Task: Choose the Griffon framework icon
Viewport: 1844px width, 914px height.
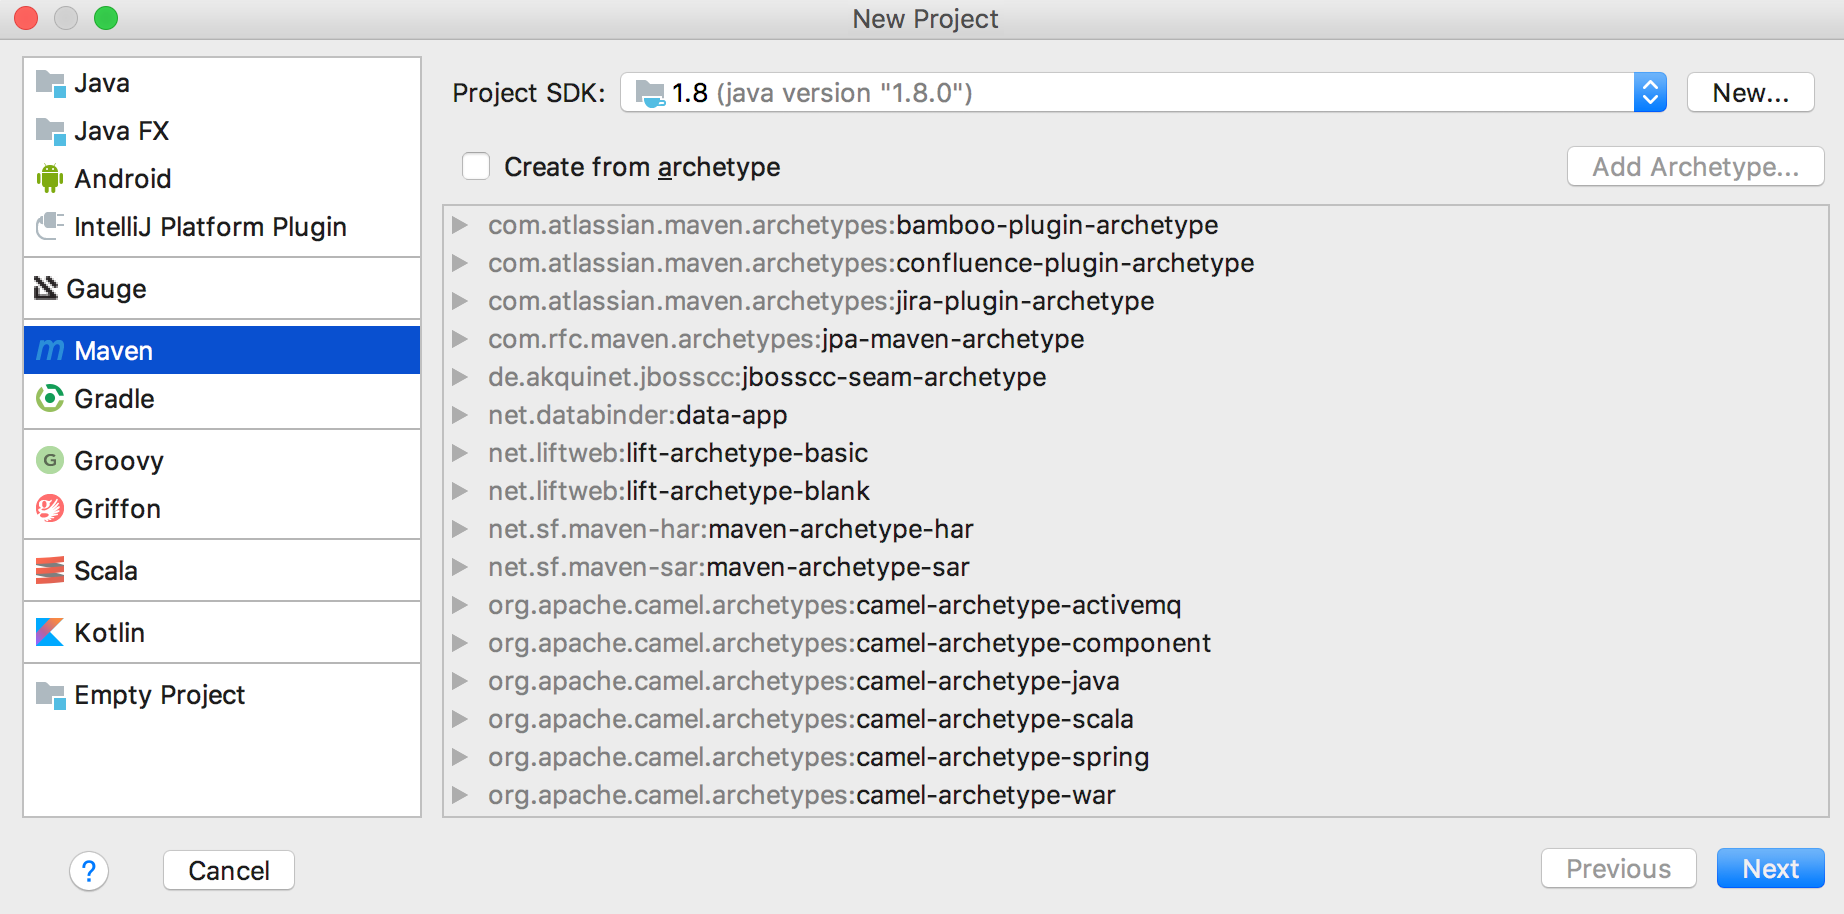Action: point(49,509)
